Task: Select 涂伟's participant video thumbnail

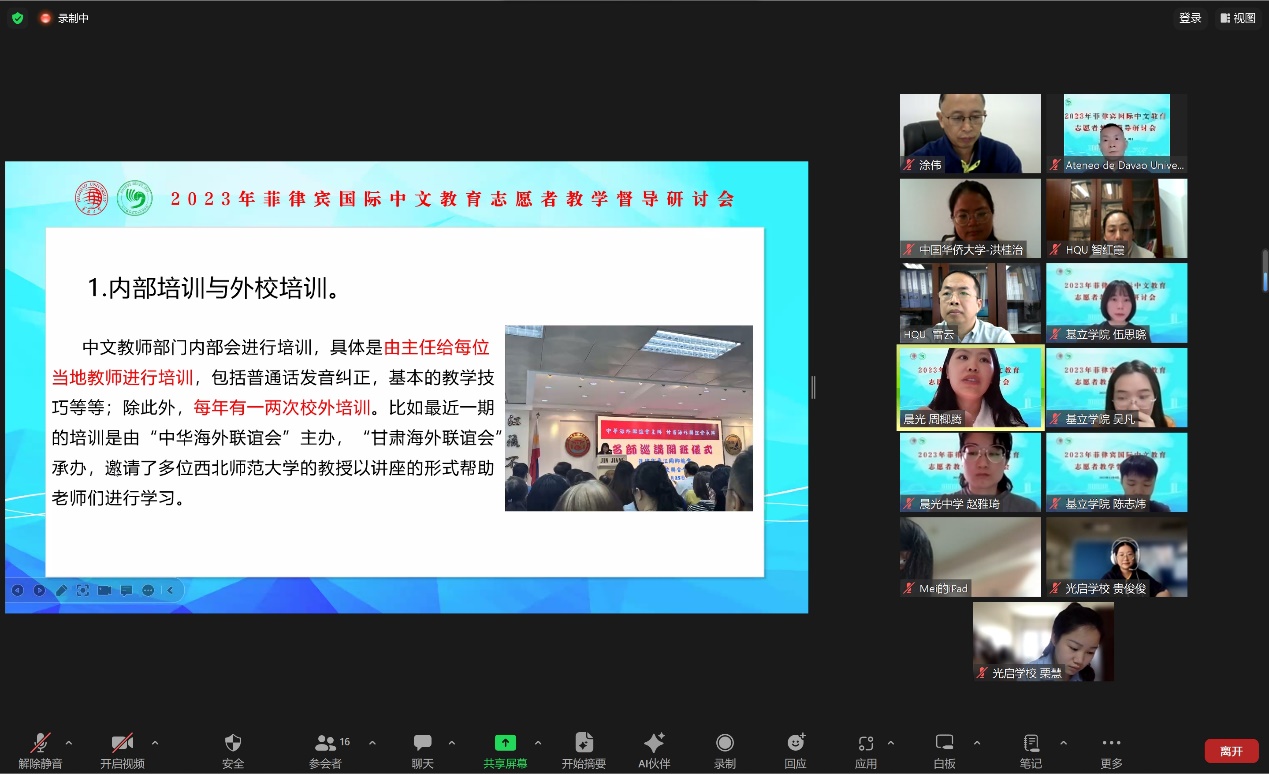Action: [x=970, y=133]
